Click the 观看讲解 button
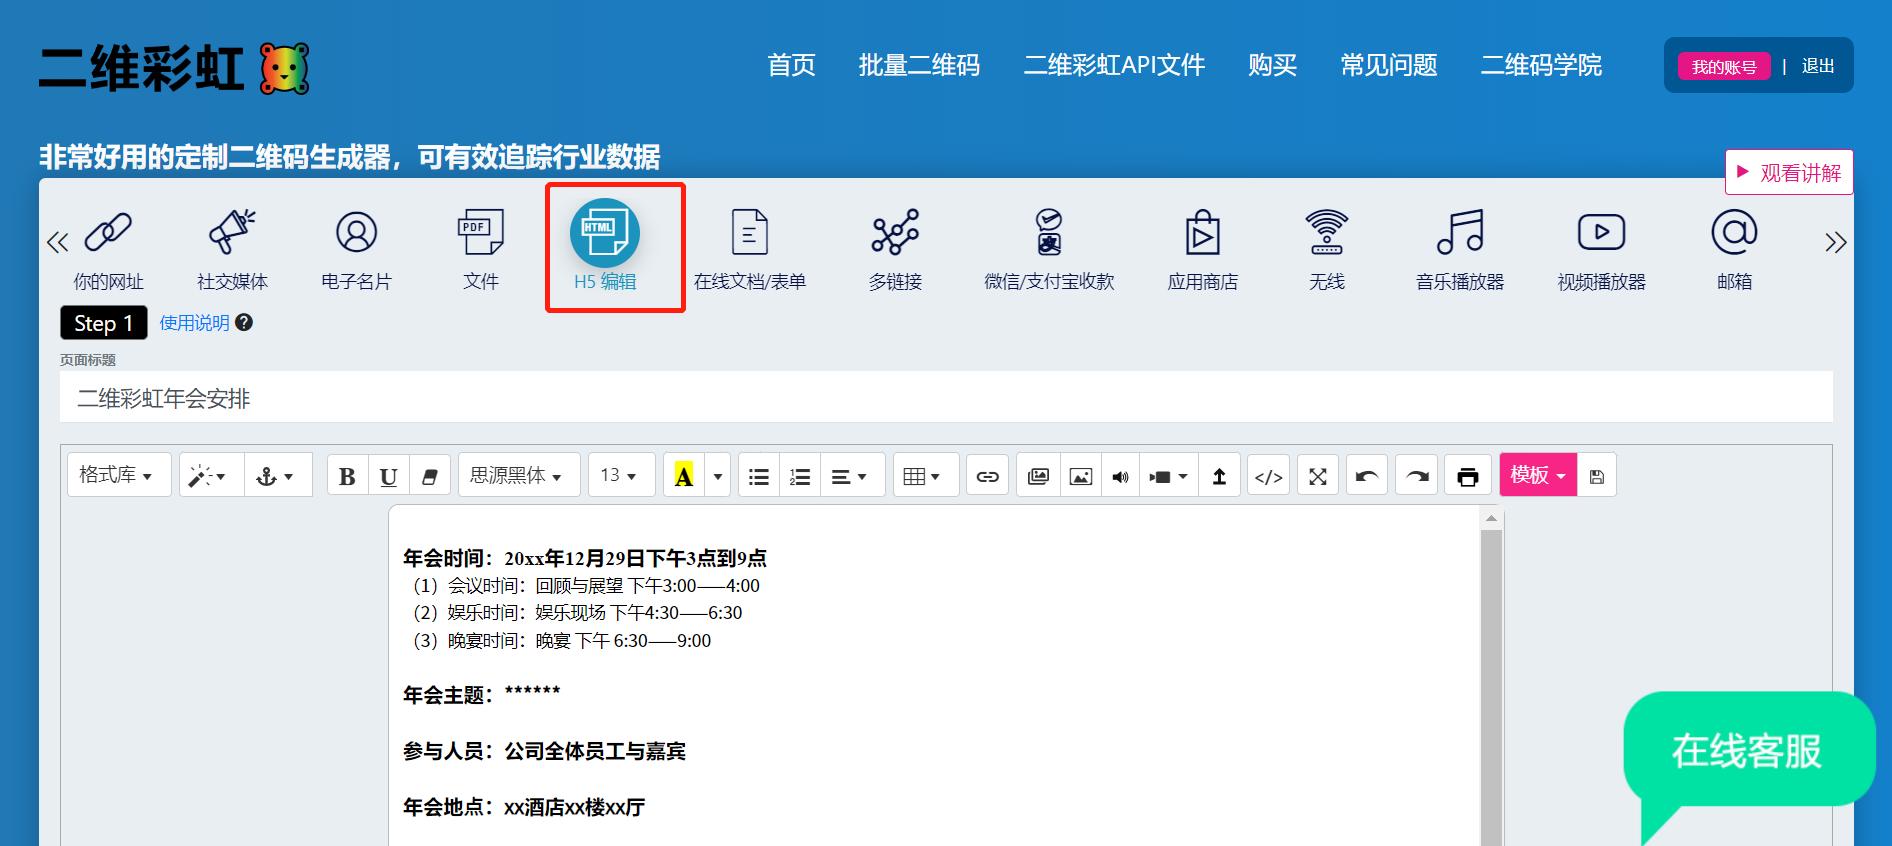This screenshot has height=846, width=1892. pyautogui.click(x=1788, y=173)
